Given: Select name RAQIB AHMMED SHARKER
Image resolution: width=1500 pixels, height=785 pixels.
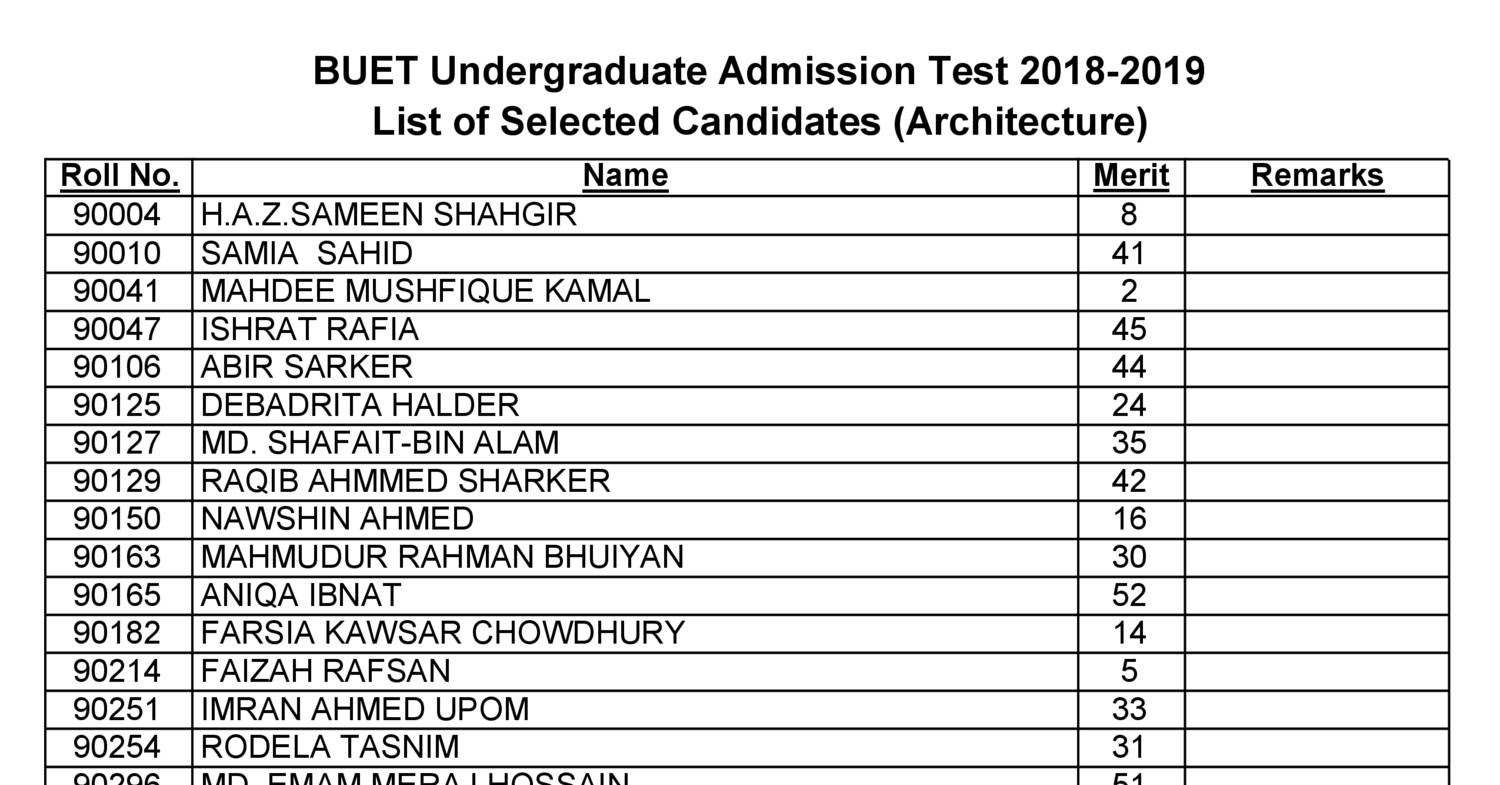Looking at the screenshot, I should [405, 481].
